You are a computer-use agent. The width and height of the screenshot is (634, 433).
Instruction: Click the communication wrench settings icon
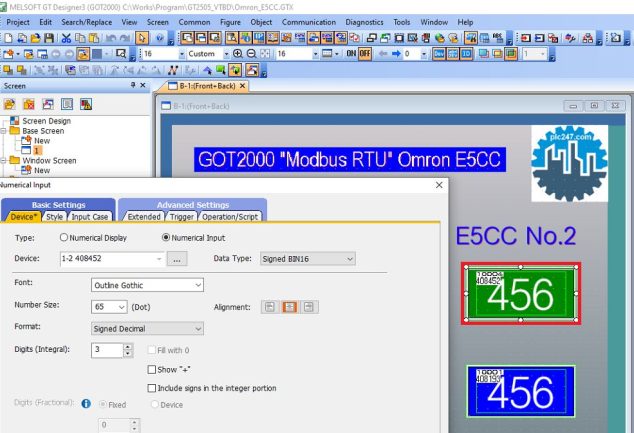pyautogui.click(x=570, y=38)
